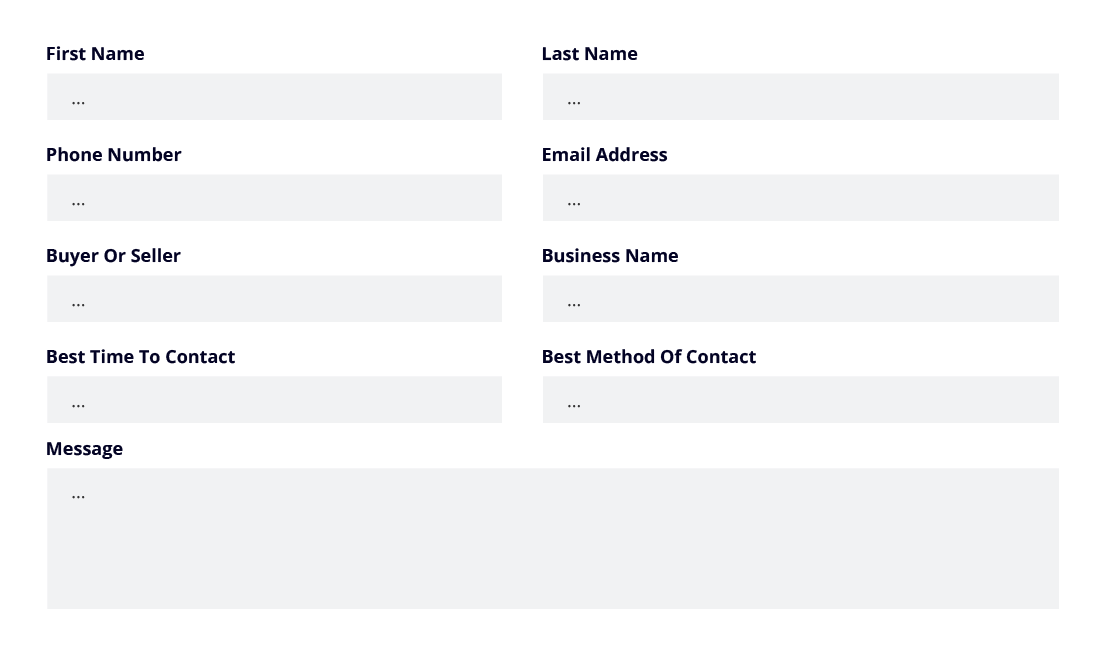Screen dimensions: 1111x645
Task: Click the Business Name input box
Action: (800, 299)
